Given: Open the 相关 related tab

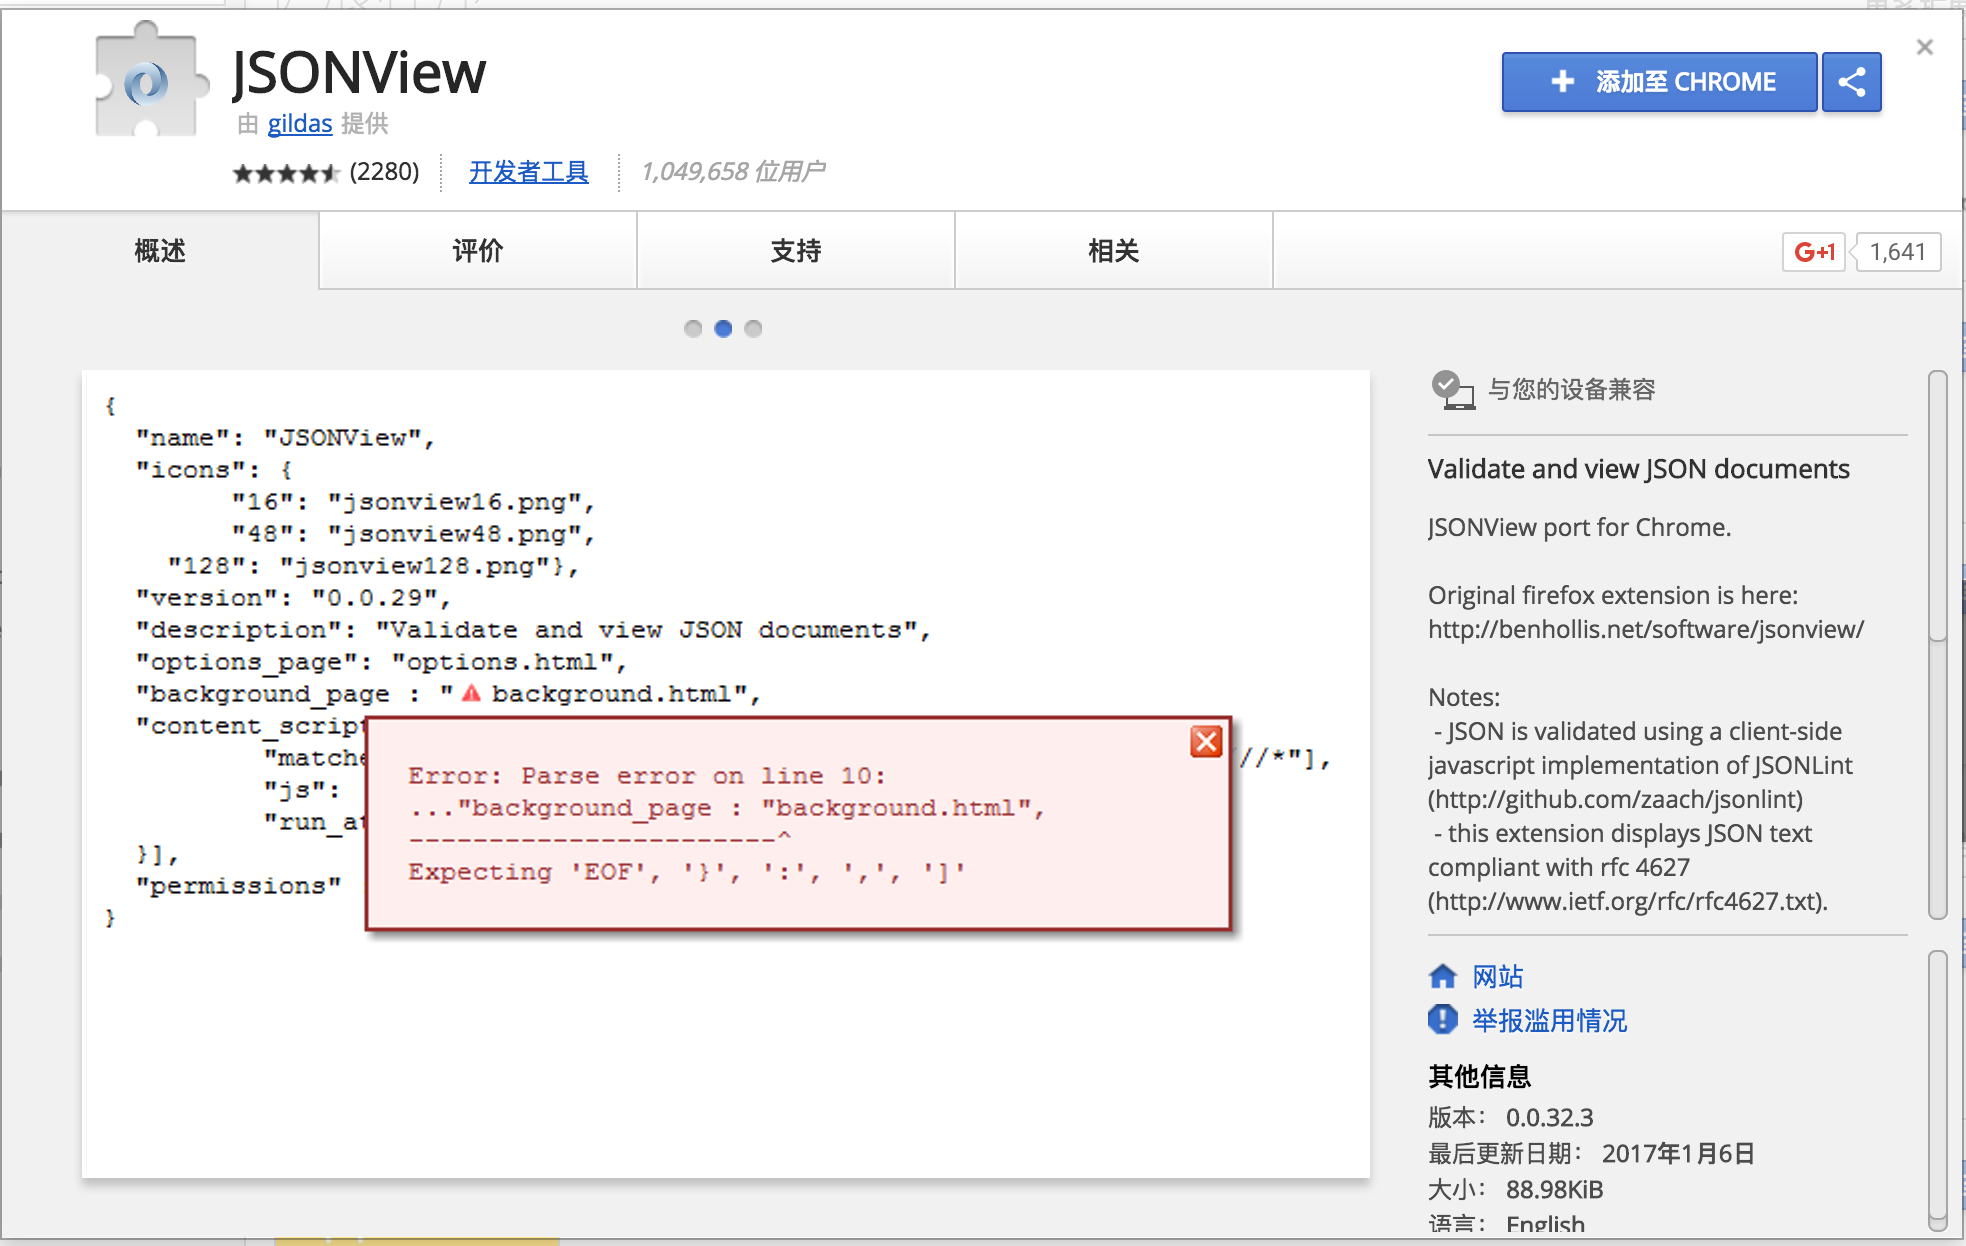Looking at the screenshot, I should pos(1113,251).
